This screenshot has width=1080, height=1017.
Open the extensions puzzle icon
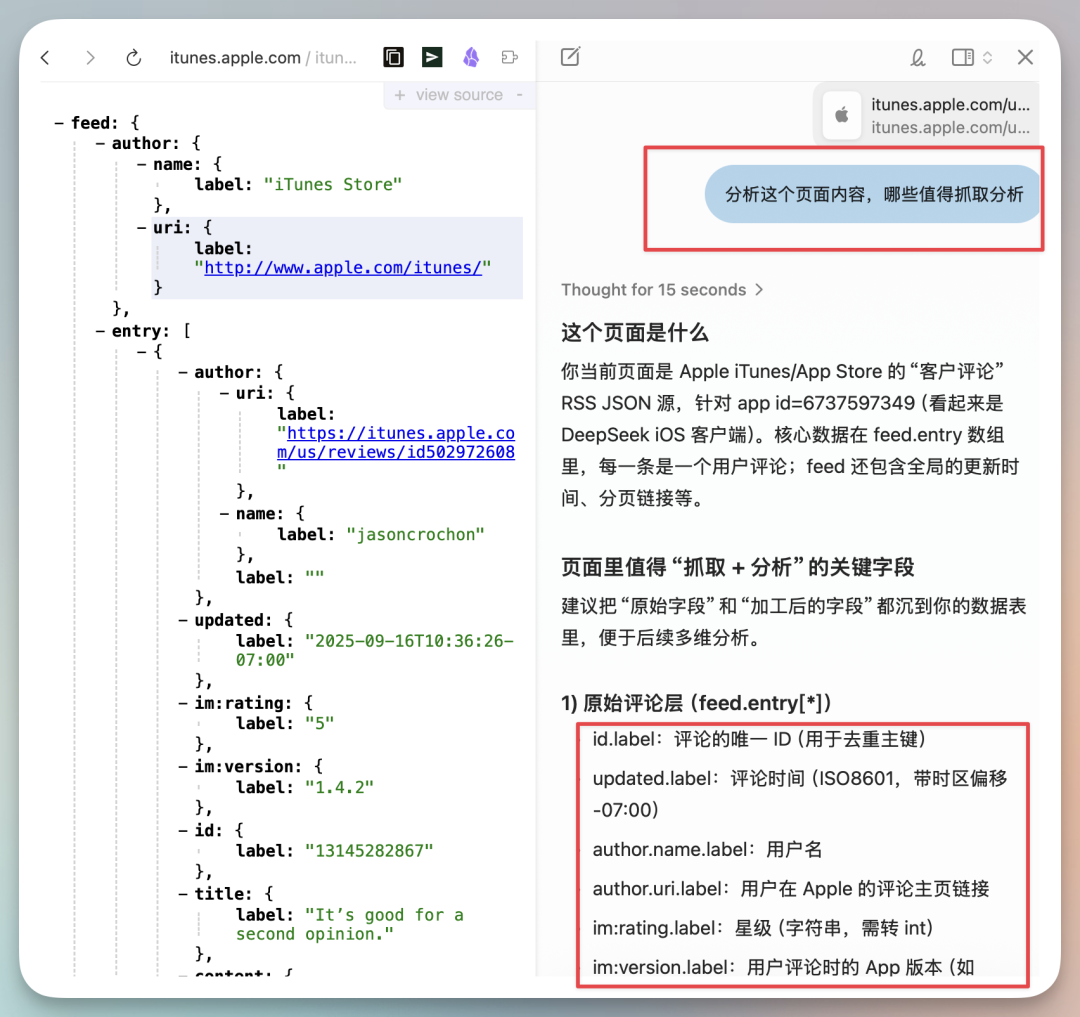tap(510, 57)
